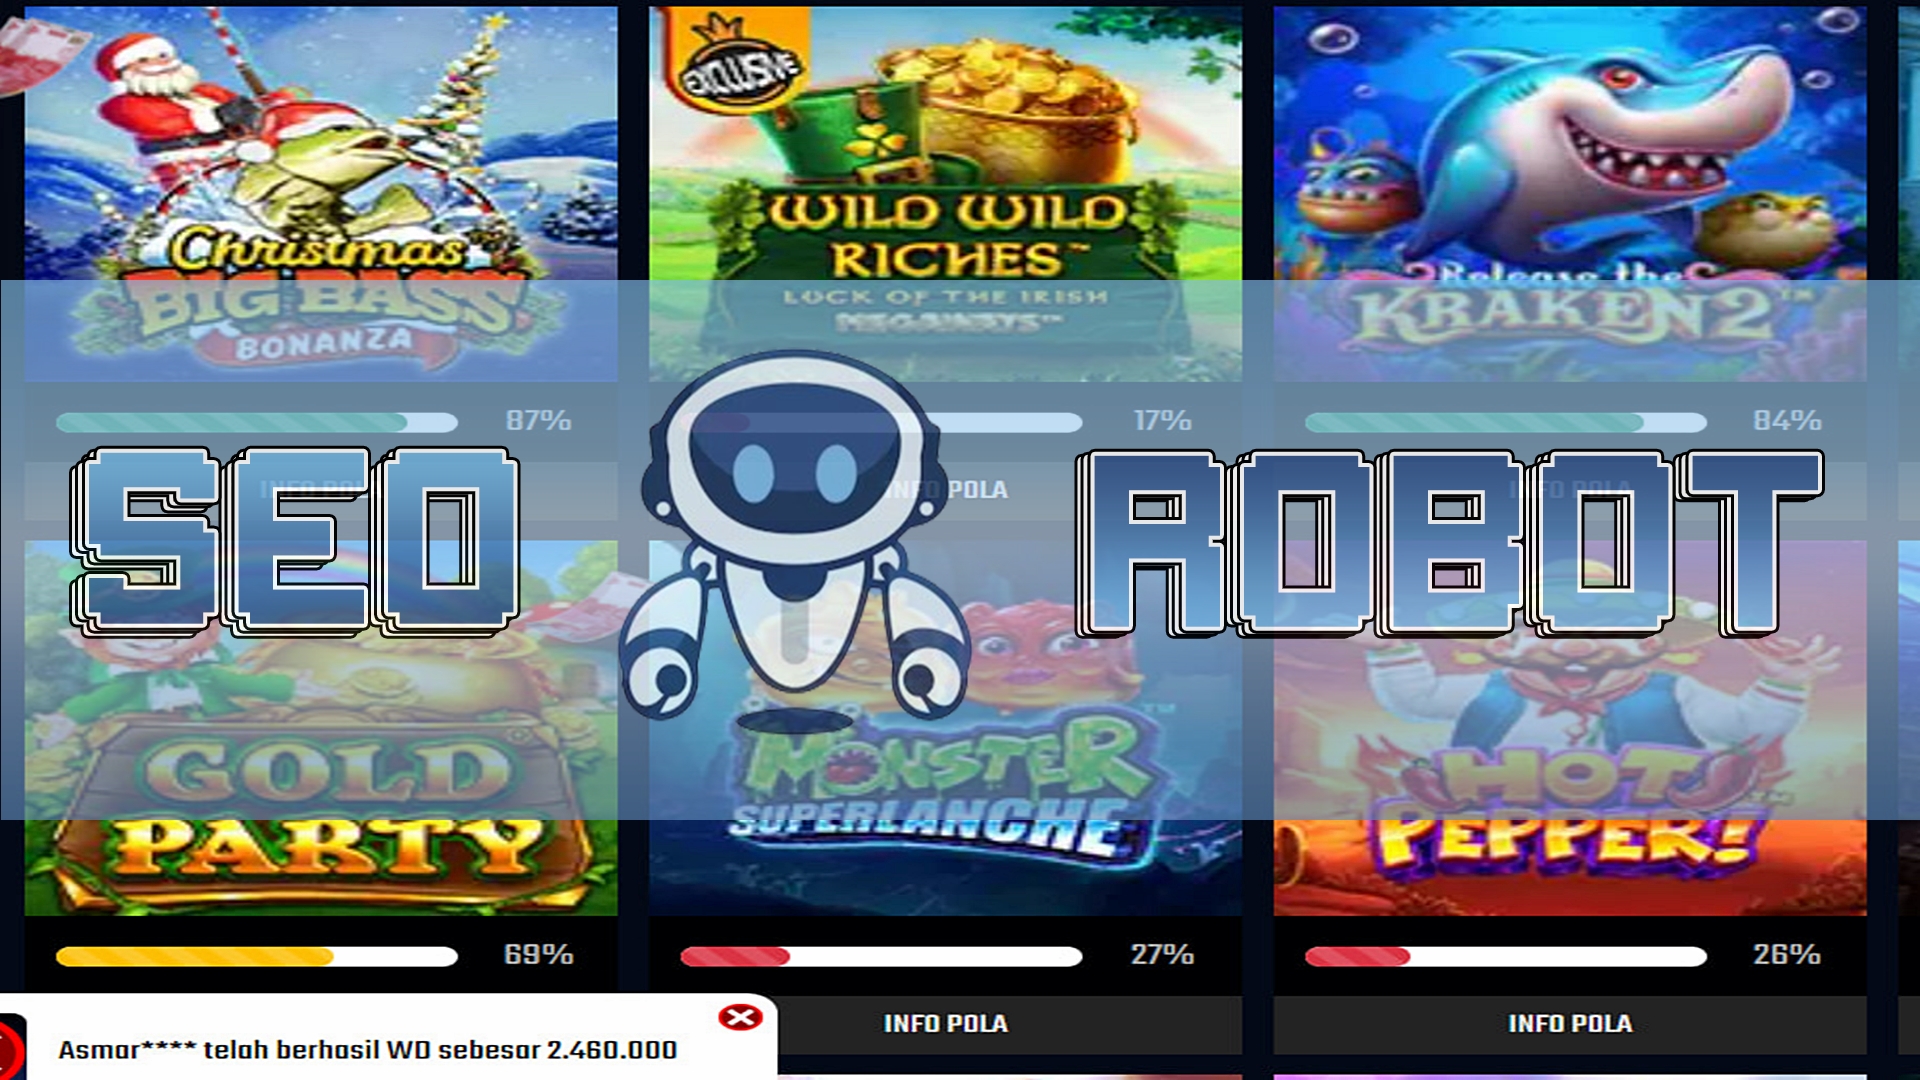
Task: Click the 26% percentage value
Action: (x=1787, y=955)
